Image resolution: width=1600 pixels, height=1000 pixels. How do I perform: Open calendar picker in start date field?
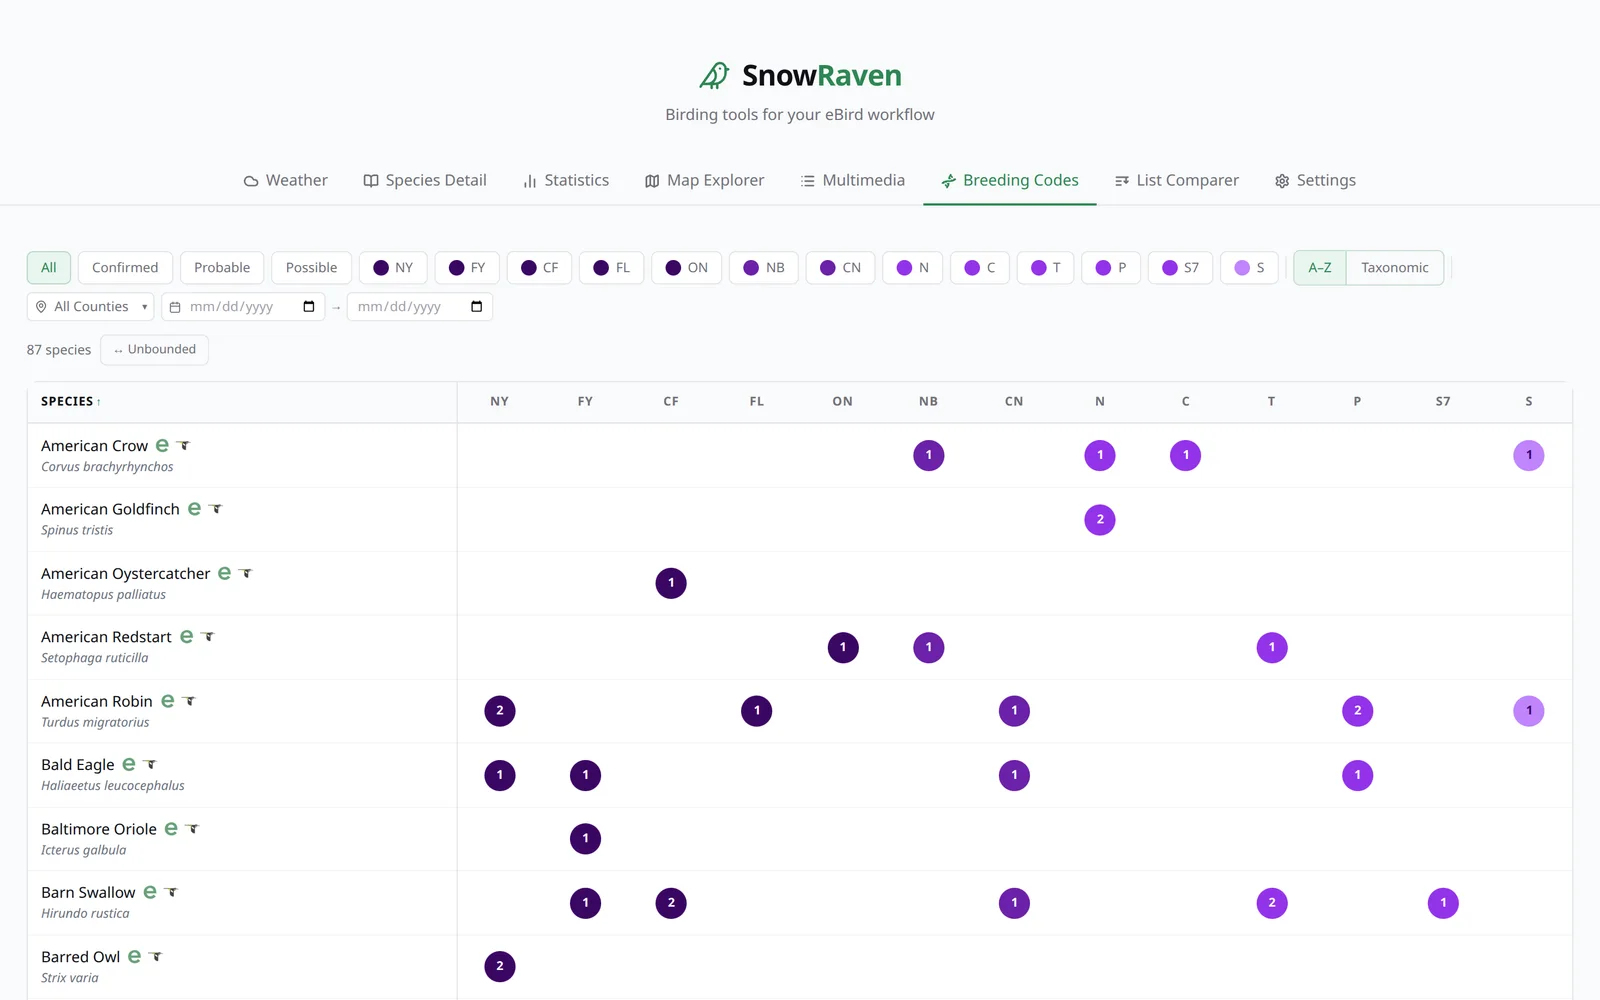309,306
